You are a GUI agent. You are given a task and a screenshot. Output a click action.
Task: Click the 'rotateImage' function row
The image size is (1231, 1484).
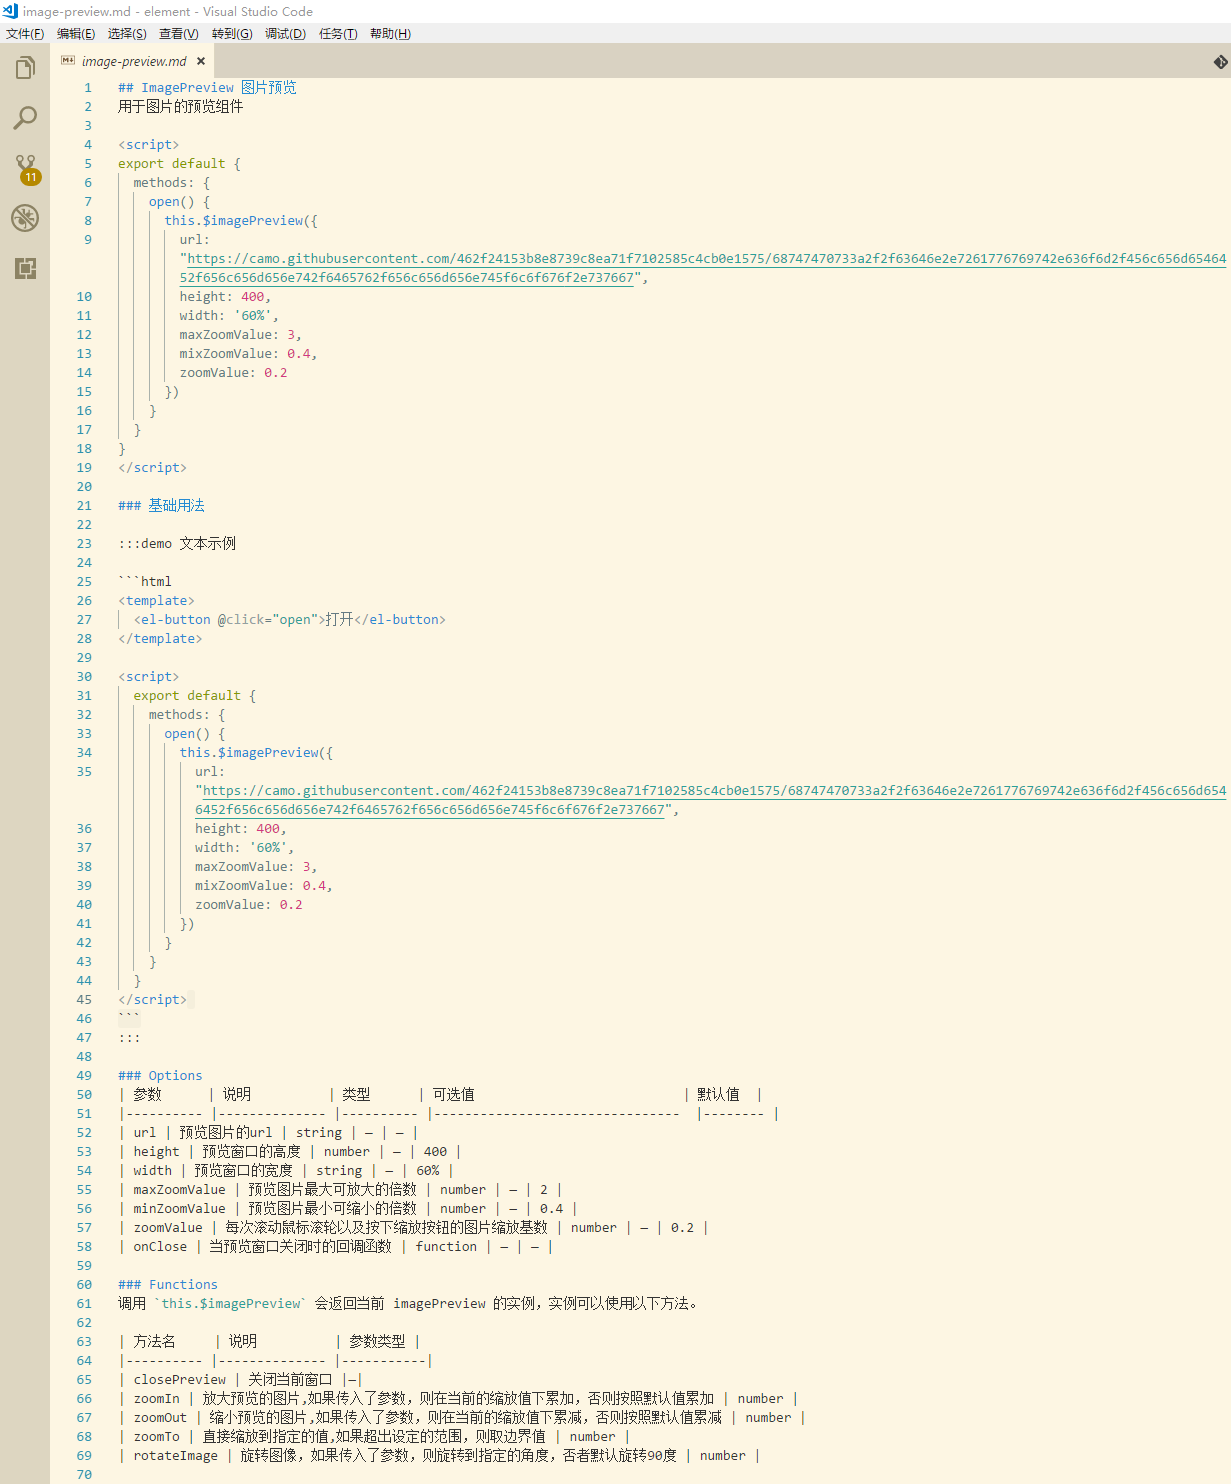[440, 1456]
